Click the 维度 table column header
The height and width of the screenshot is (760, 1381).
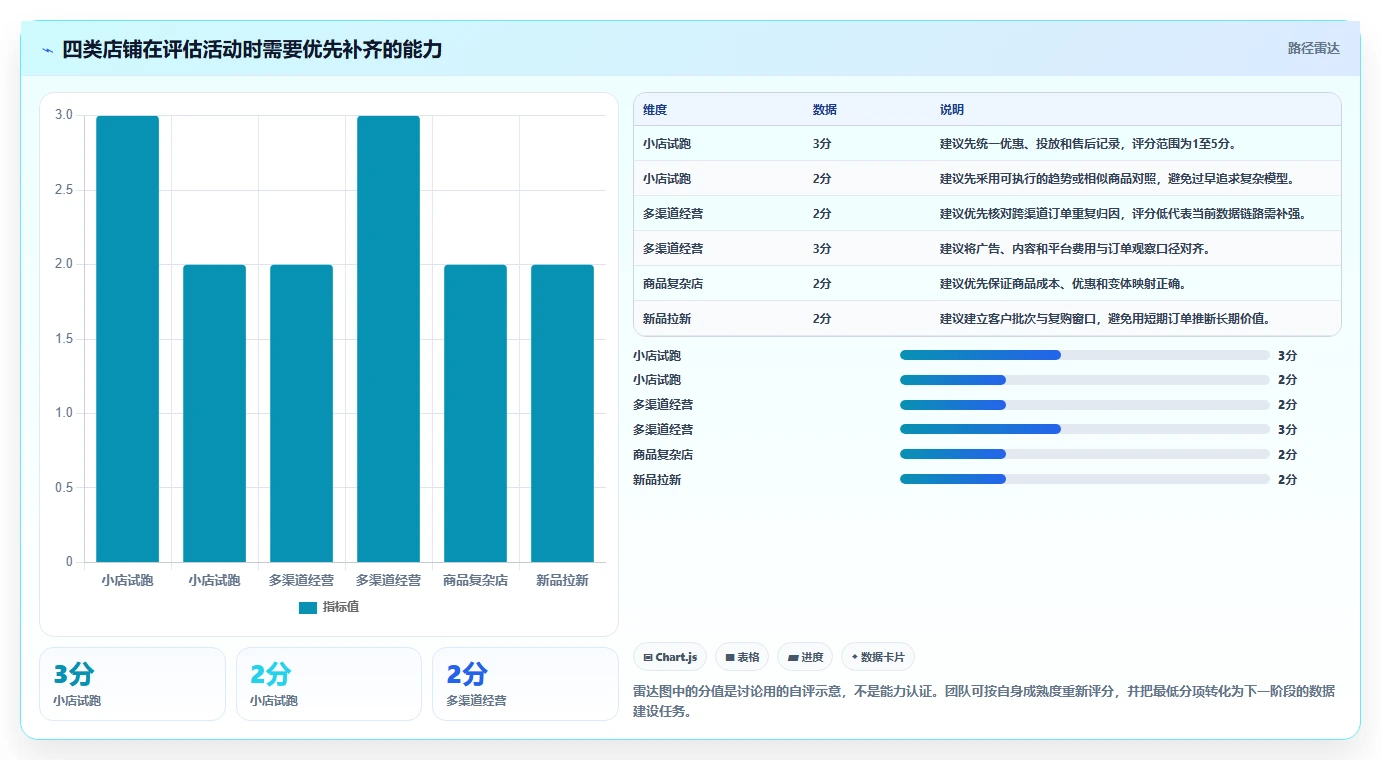click(x=655, y=110)
